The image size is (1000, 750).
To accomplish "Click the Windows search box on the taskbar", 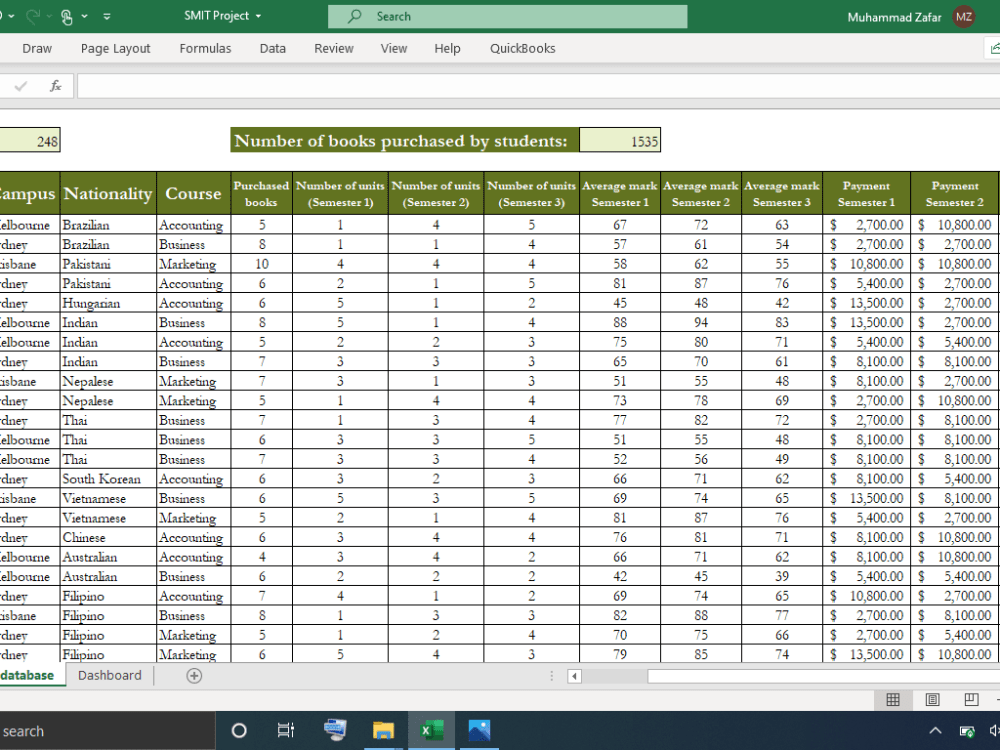I will [100, 730].
